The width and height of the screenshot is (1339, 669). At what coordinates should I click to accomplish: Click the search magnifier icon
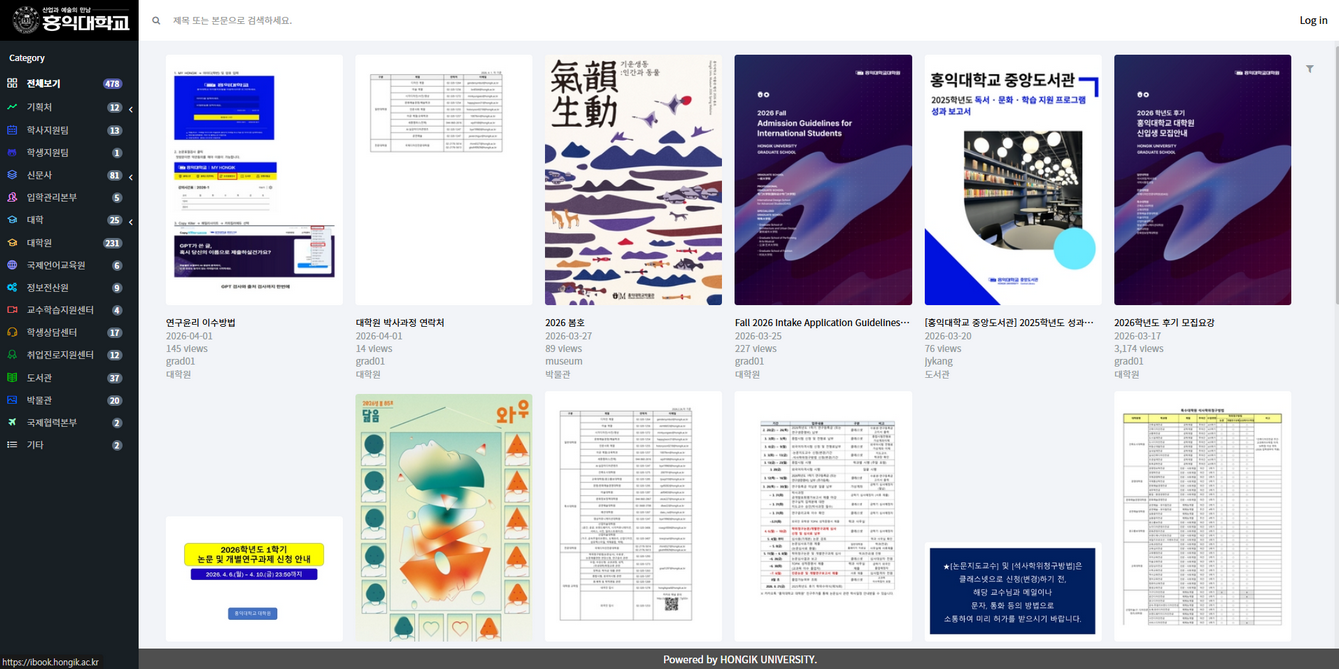click(x=156, y=20)
